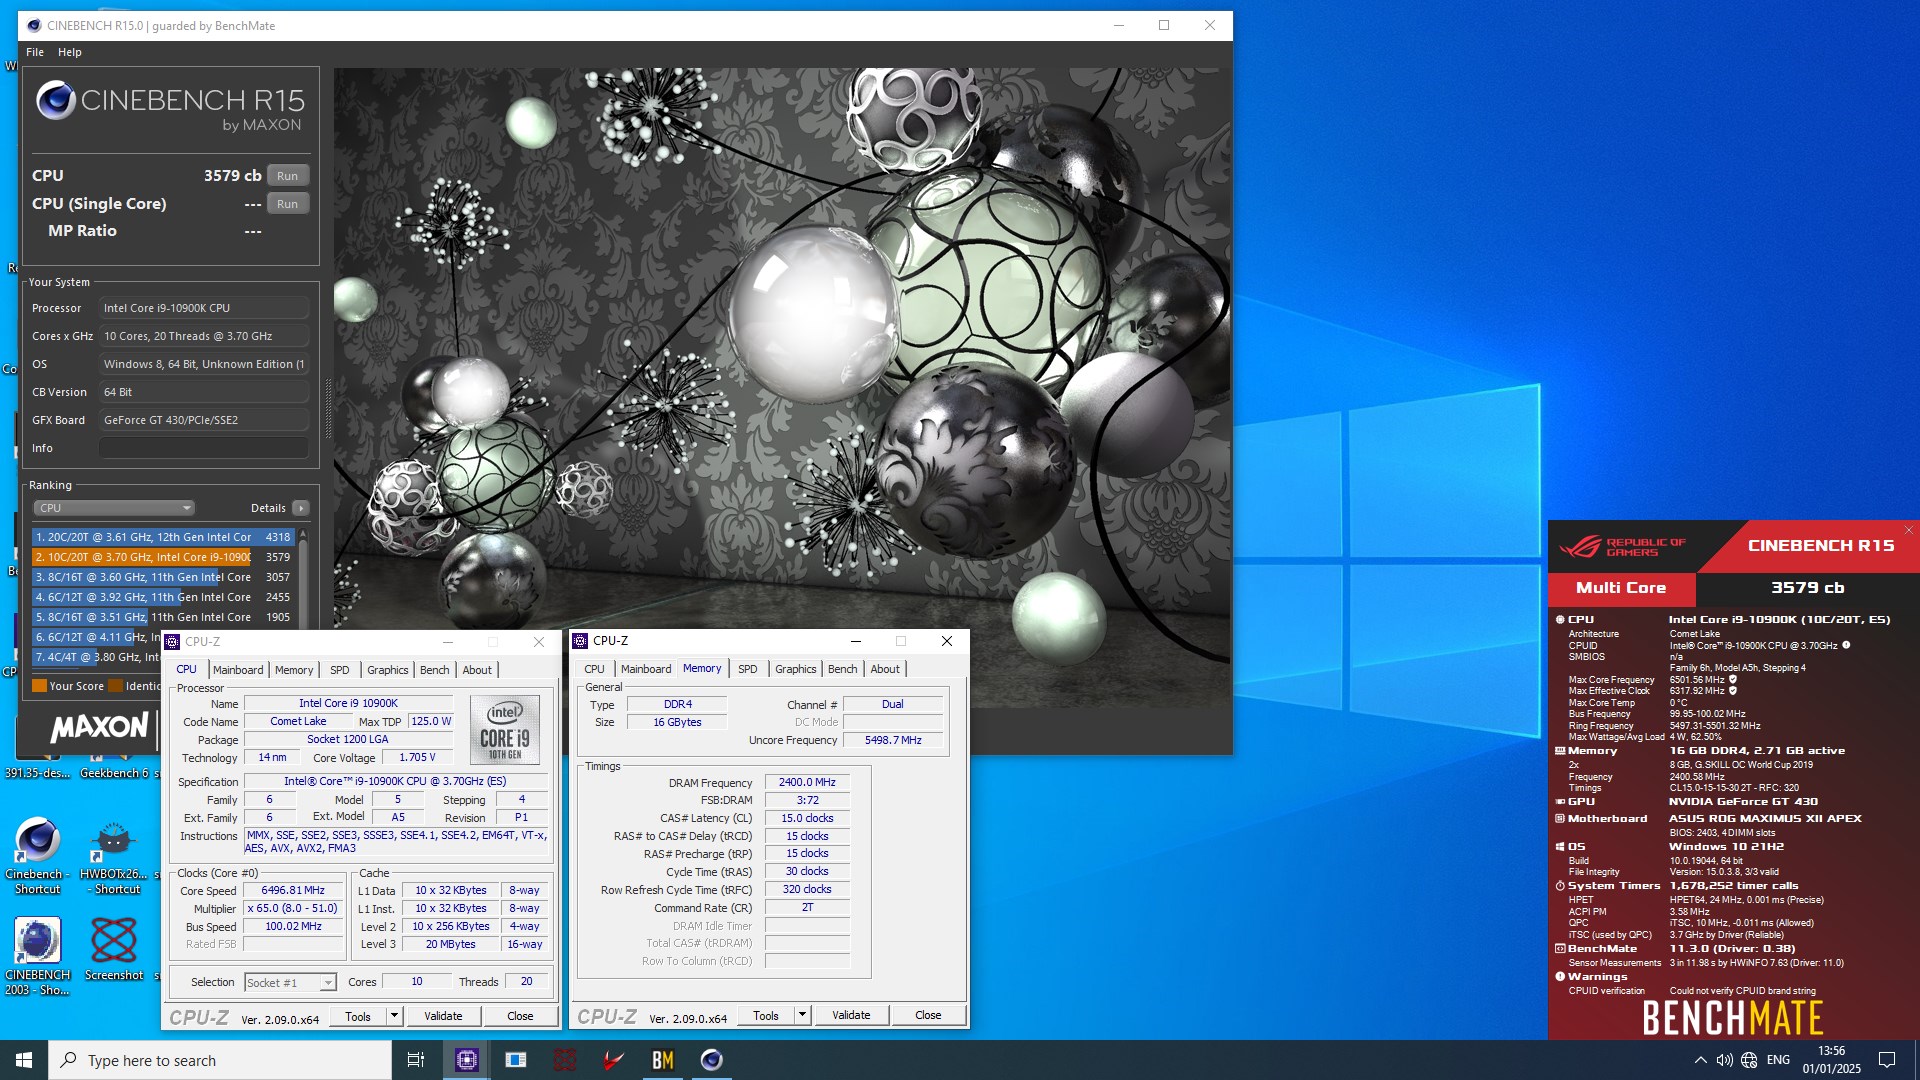Switch to Bench tab in right CPU-Z
1920x1080 pixels.
843,669
